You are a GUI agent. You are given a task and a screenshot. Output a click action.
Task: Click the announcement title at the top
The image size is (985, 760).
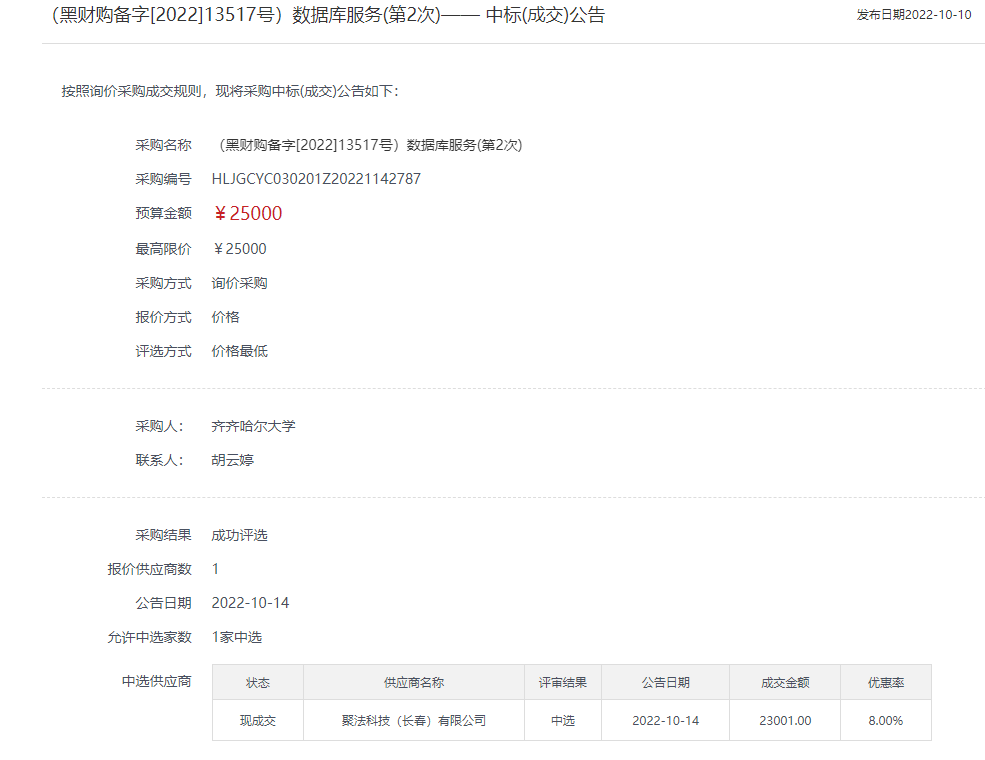[x=327, y=15]
